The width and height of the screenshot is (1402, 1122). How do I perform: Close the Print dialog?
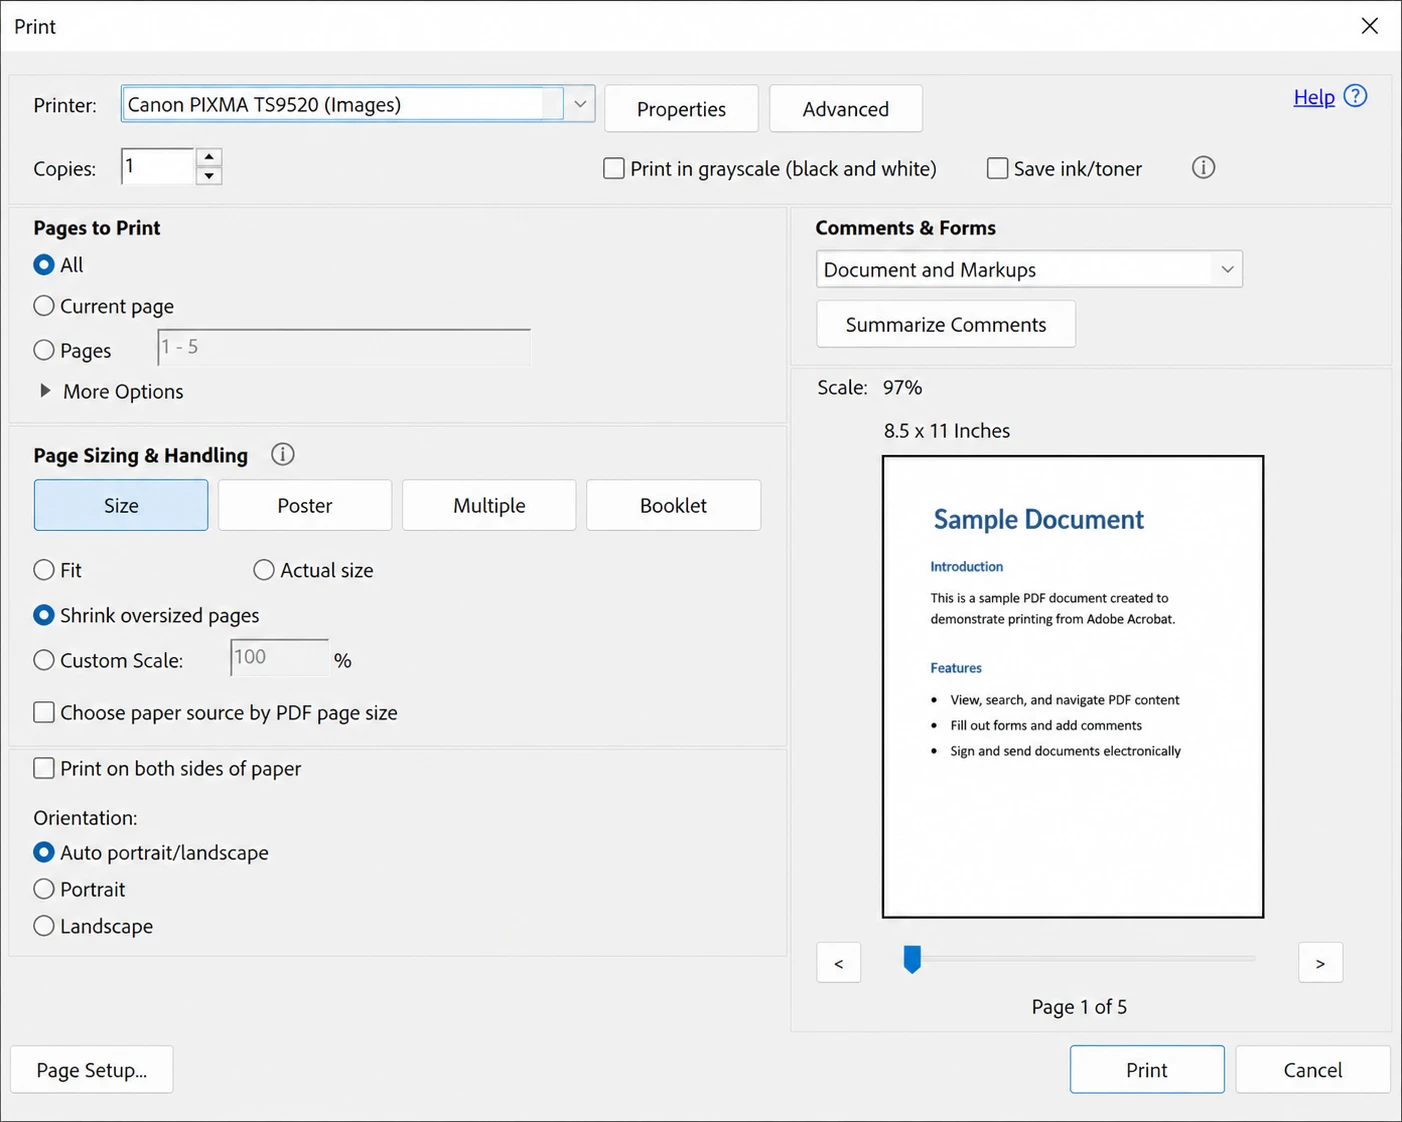[x=1369, y=26]
